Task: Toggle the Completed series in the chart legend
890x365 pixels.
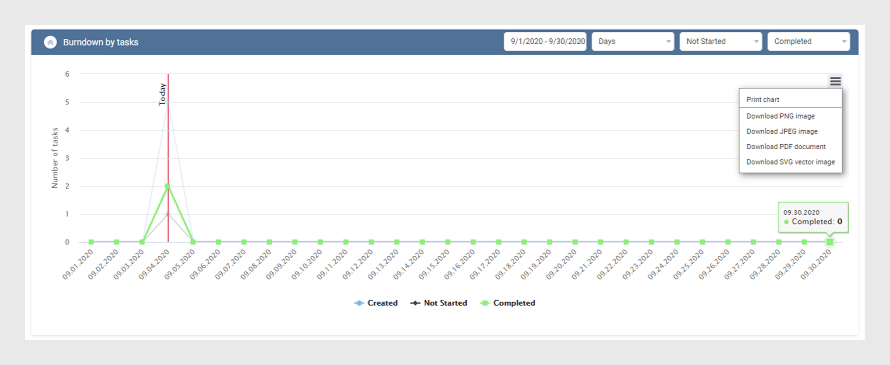Action: [x=507, y=303]
